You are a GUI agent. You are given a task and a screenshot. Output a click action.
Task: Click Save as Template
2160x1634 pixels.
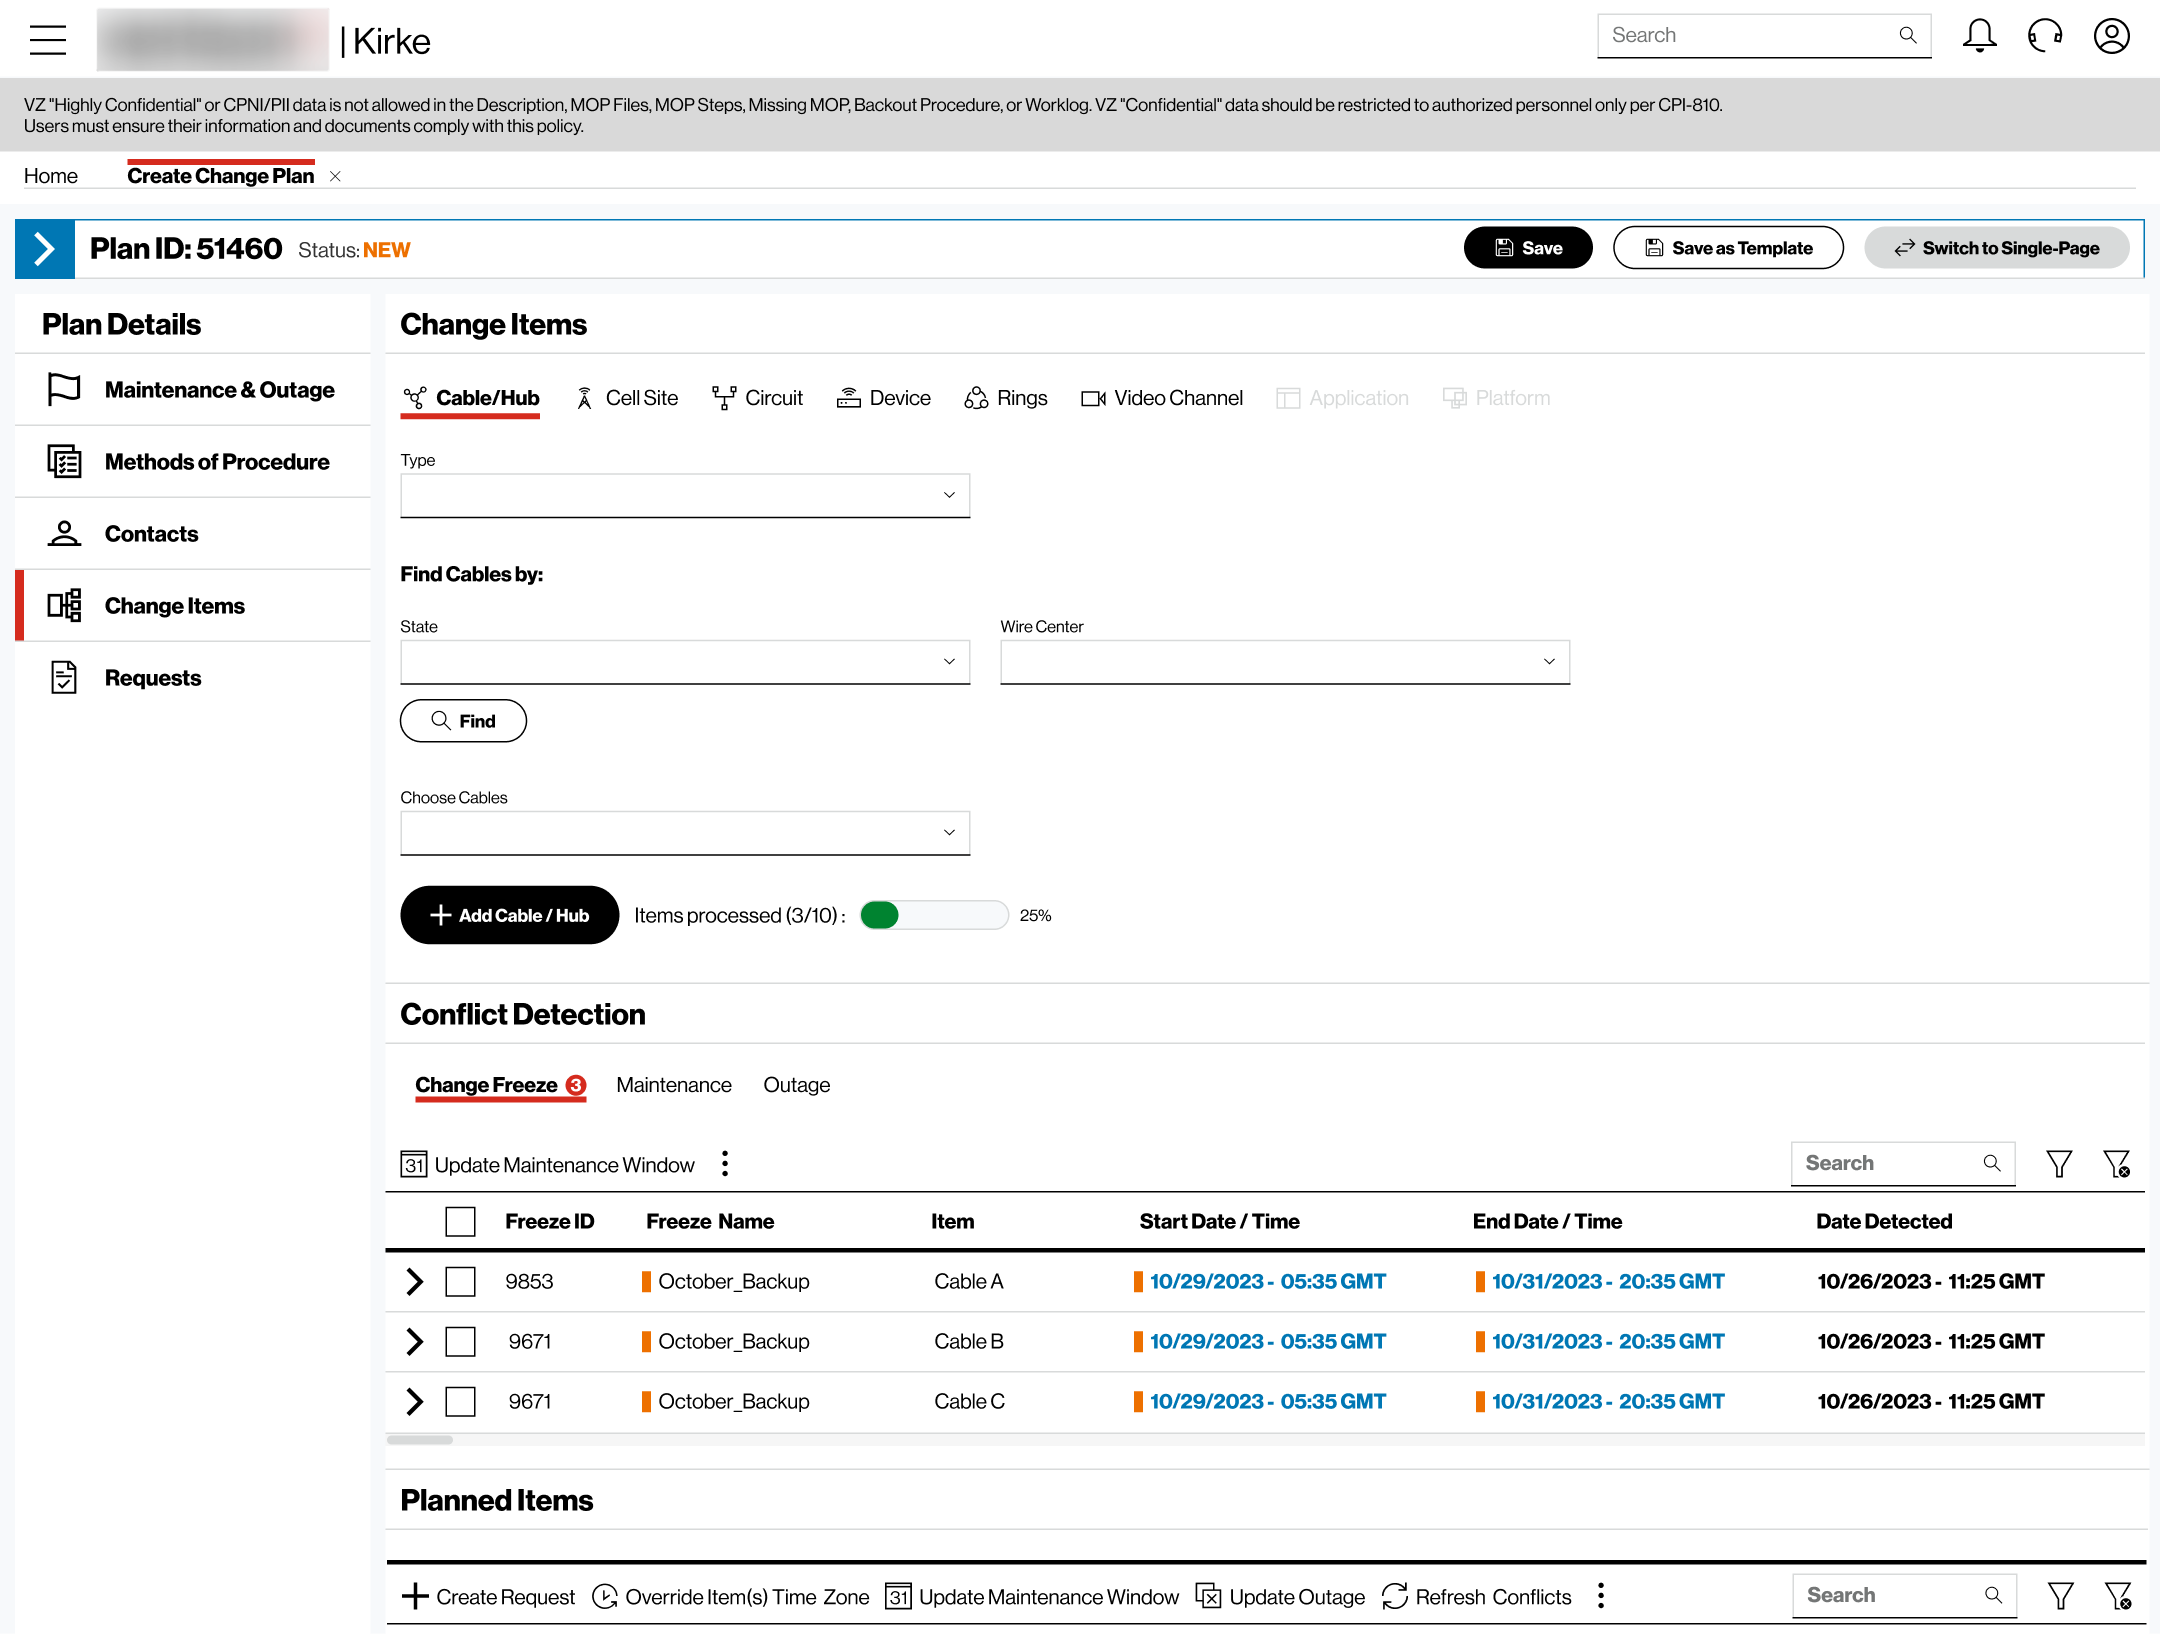tap(1728, 248)
